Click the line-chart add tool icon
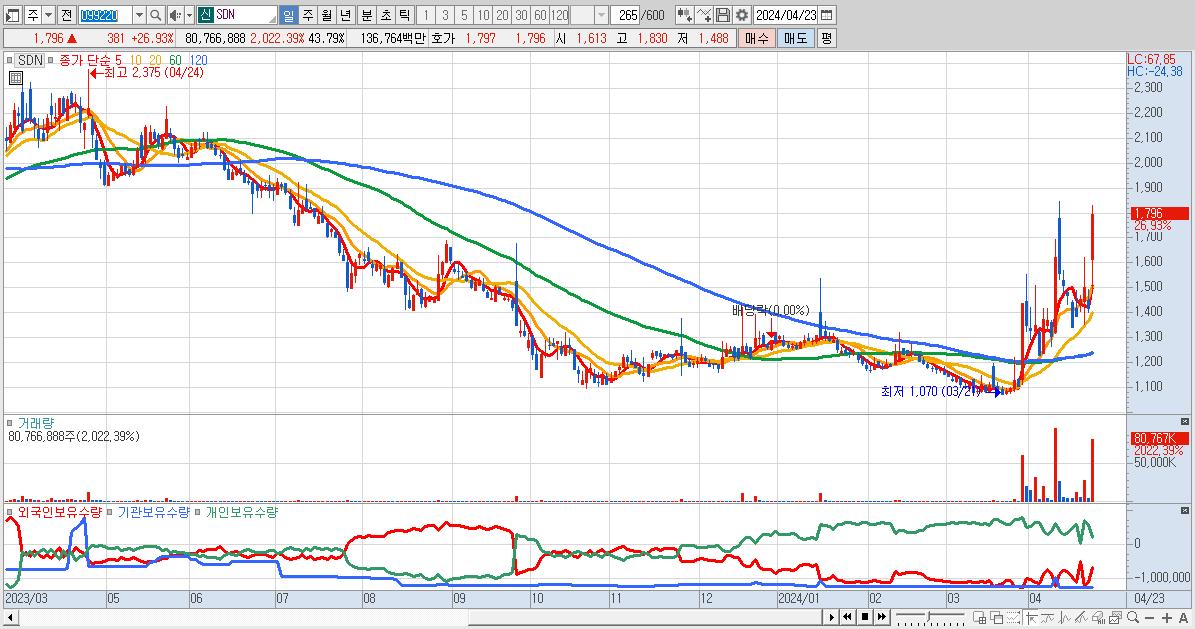 point(704,14)
